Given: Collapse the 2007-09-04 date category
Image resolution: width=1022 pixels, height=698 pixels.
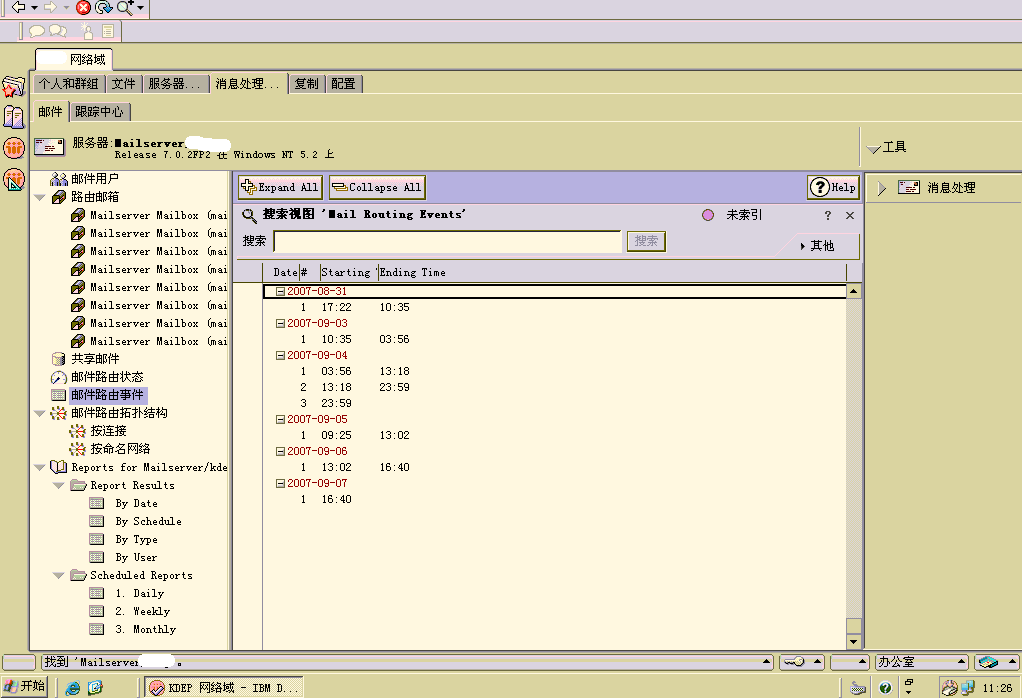Looking at the screenshot, I should tap(281, 355).
